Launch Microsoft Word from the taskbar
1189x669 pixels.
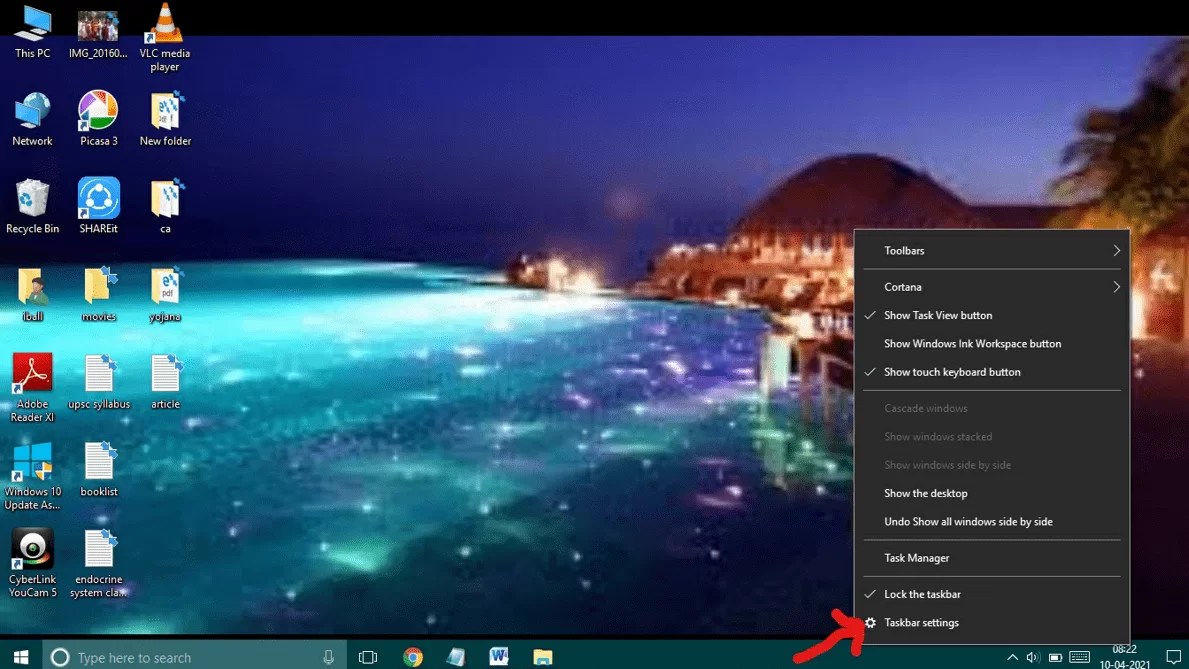tap(499, 657)
